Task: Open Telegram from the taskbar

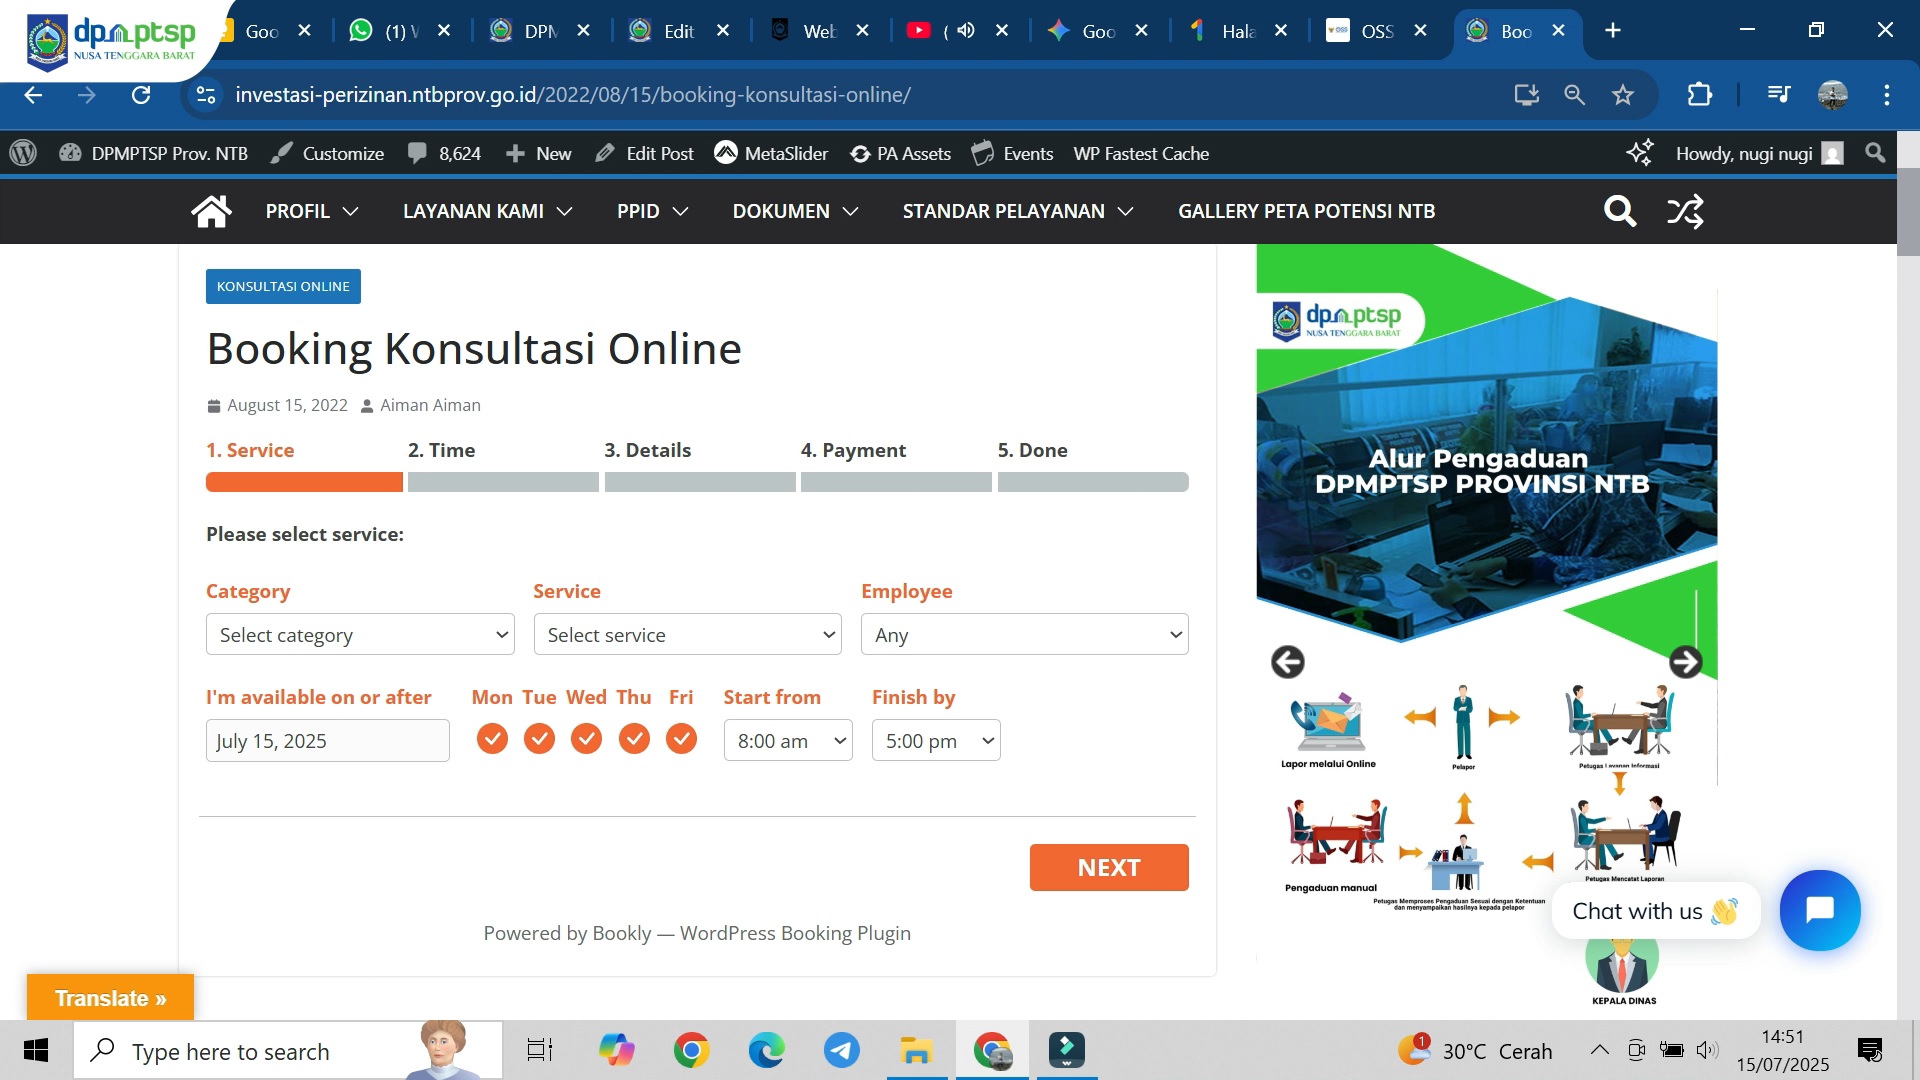Action: tap(841, 1050)
